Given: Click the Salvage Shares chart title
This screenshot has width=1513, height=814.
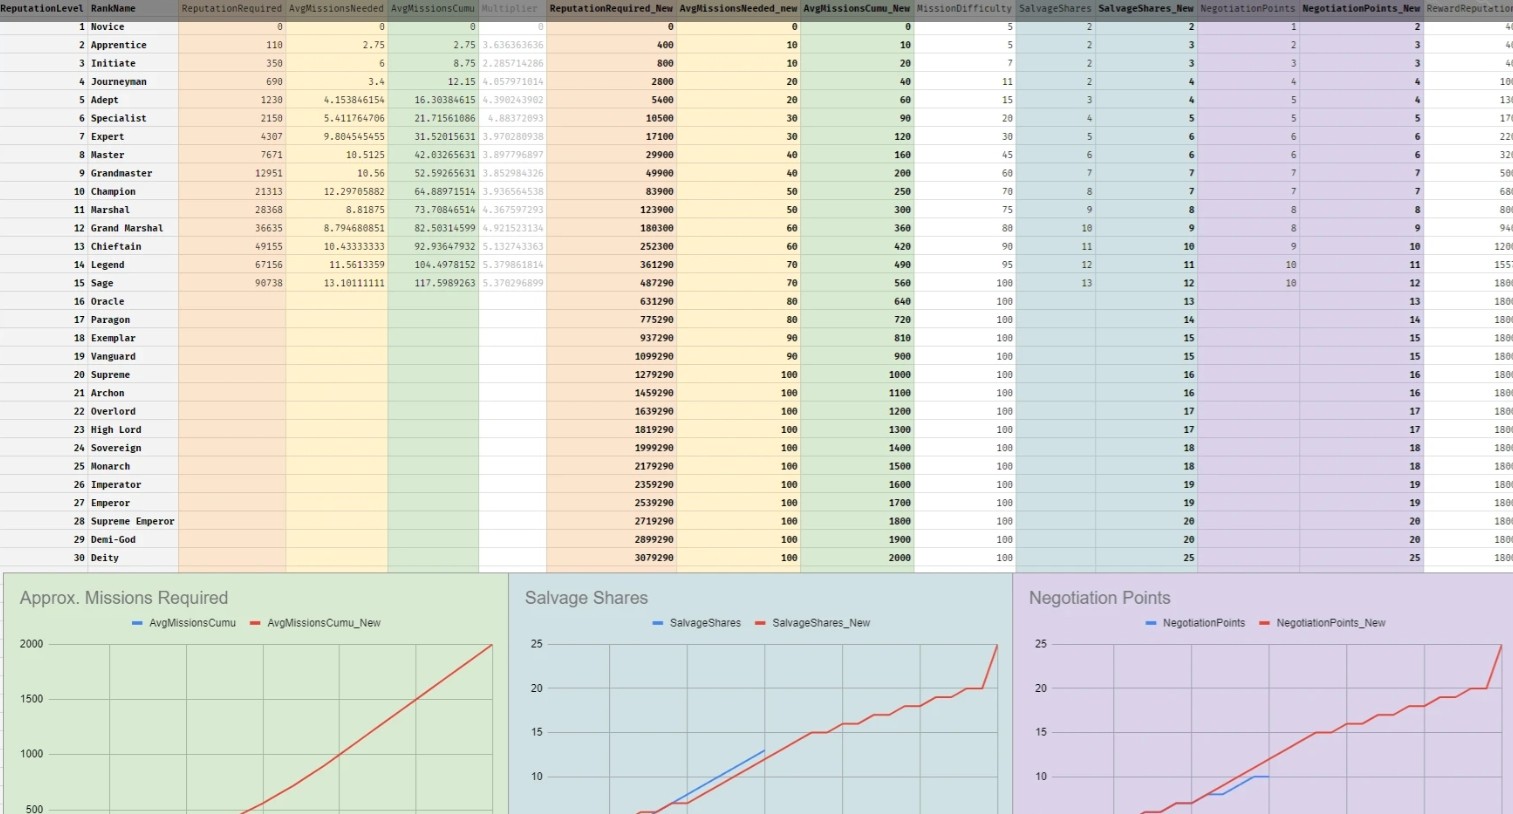Looking at the screenshot, I should (x=586, y=598).
